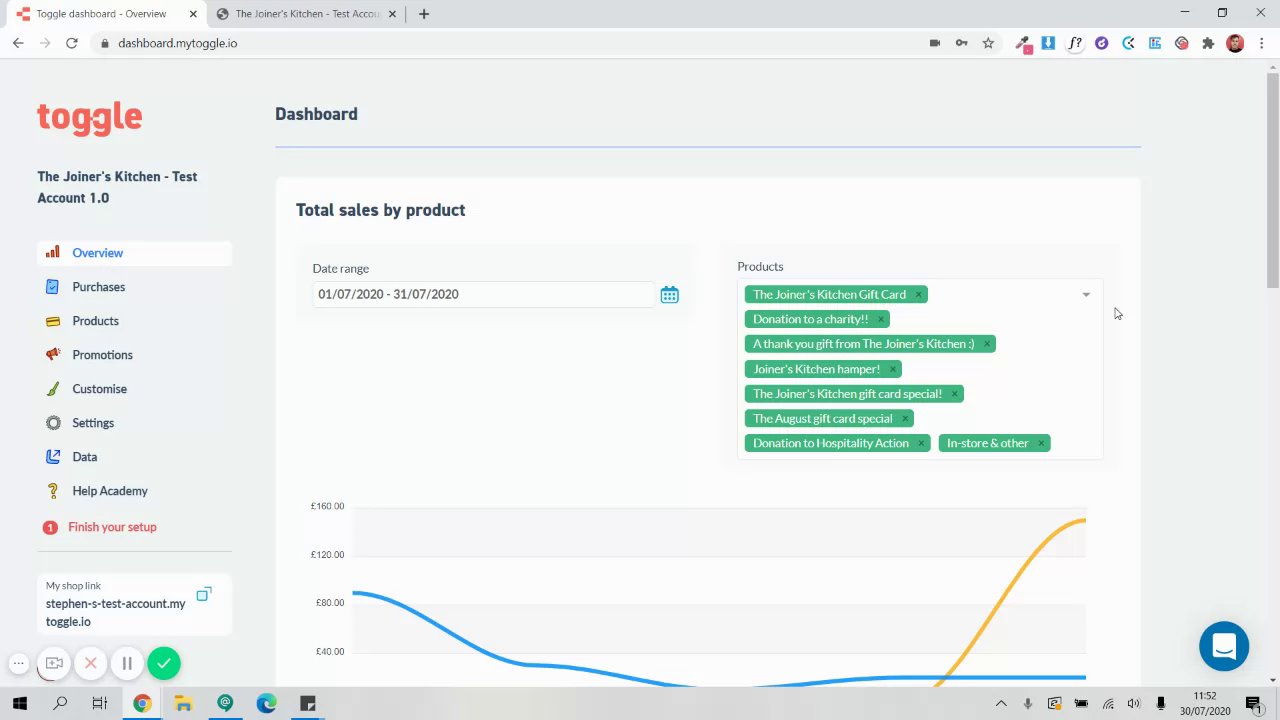Open the stephen-s-test-account shop link

pos(115,613)
